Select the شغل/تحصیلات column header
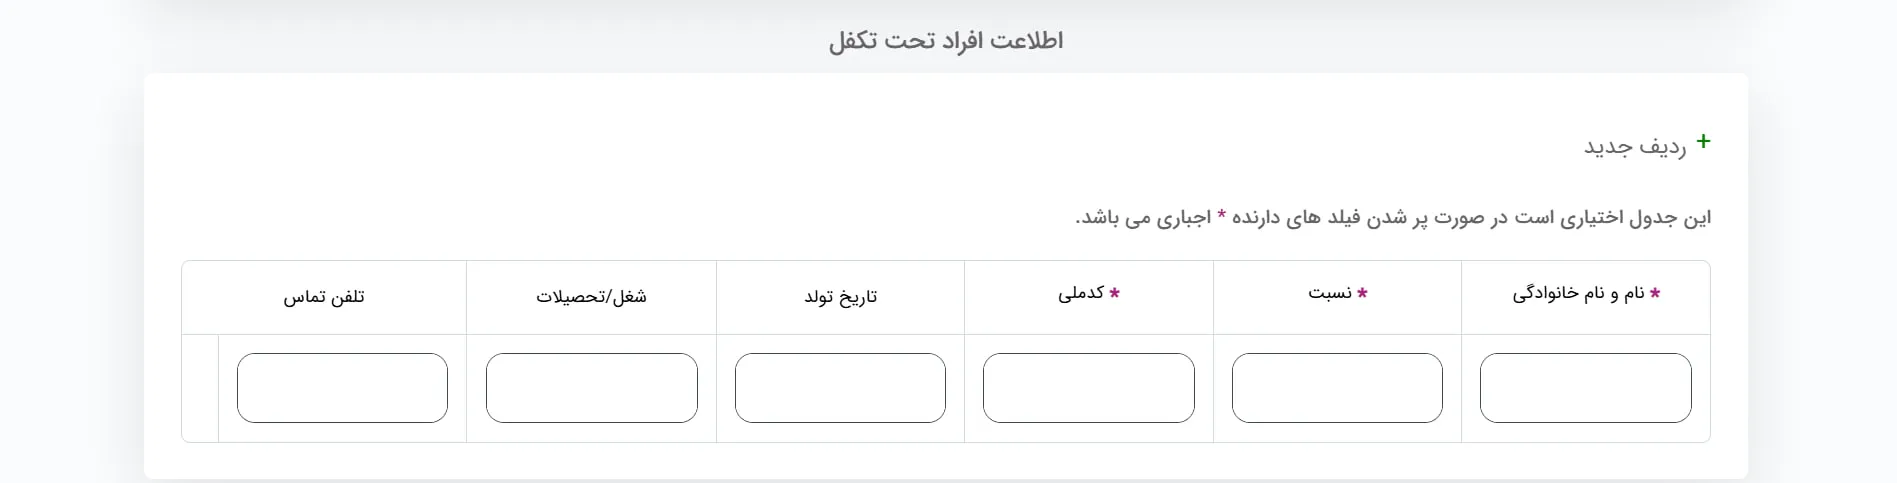Image resolution: width=1897 pixels, height=483 pixels. click(591, 297)
